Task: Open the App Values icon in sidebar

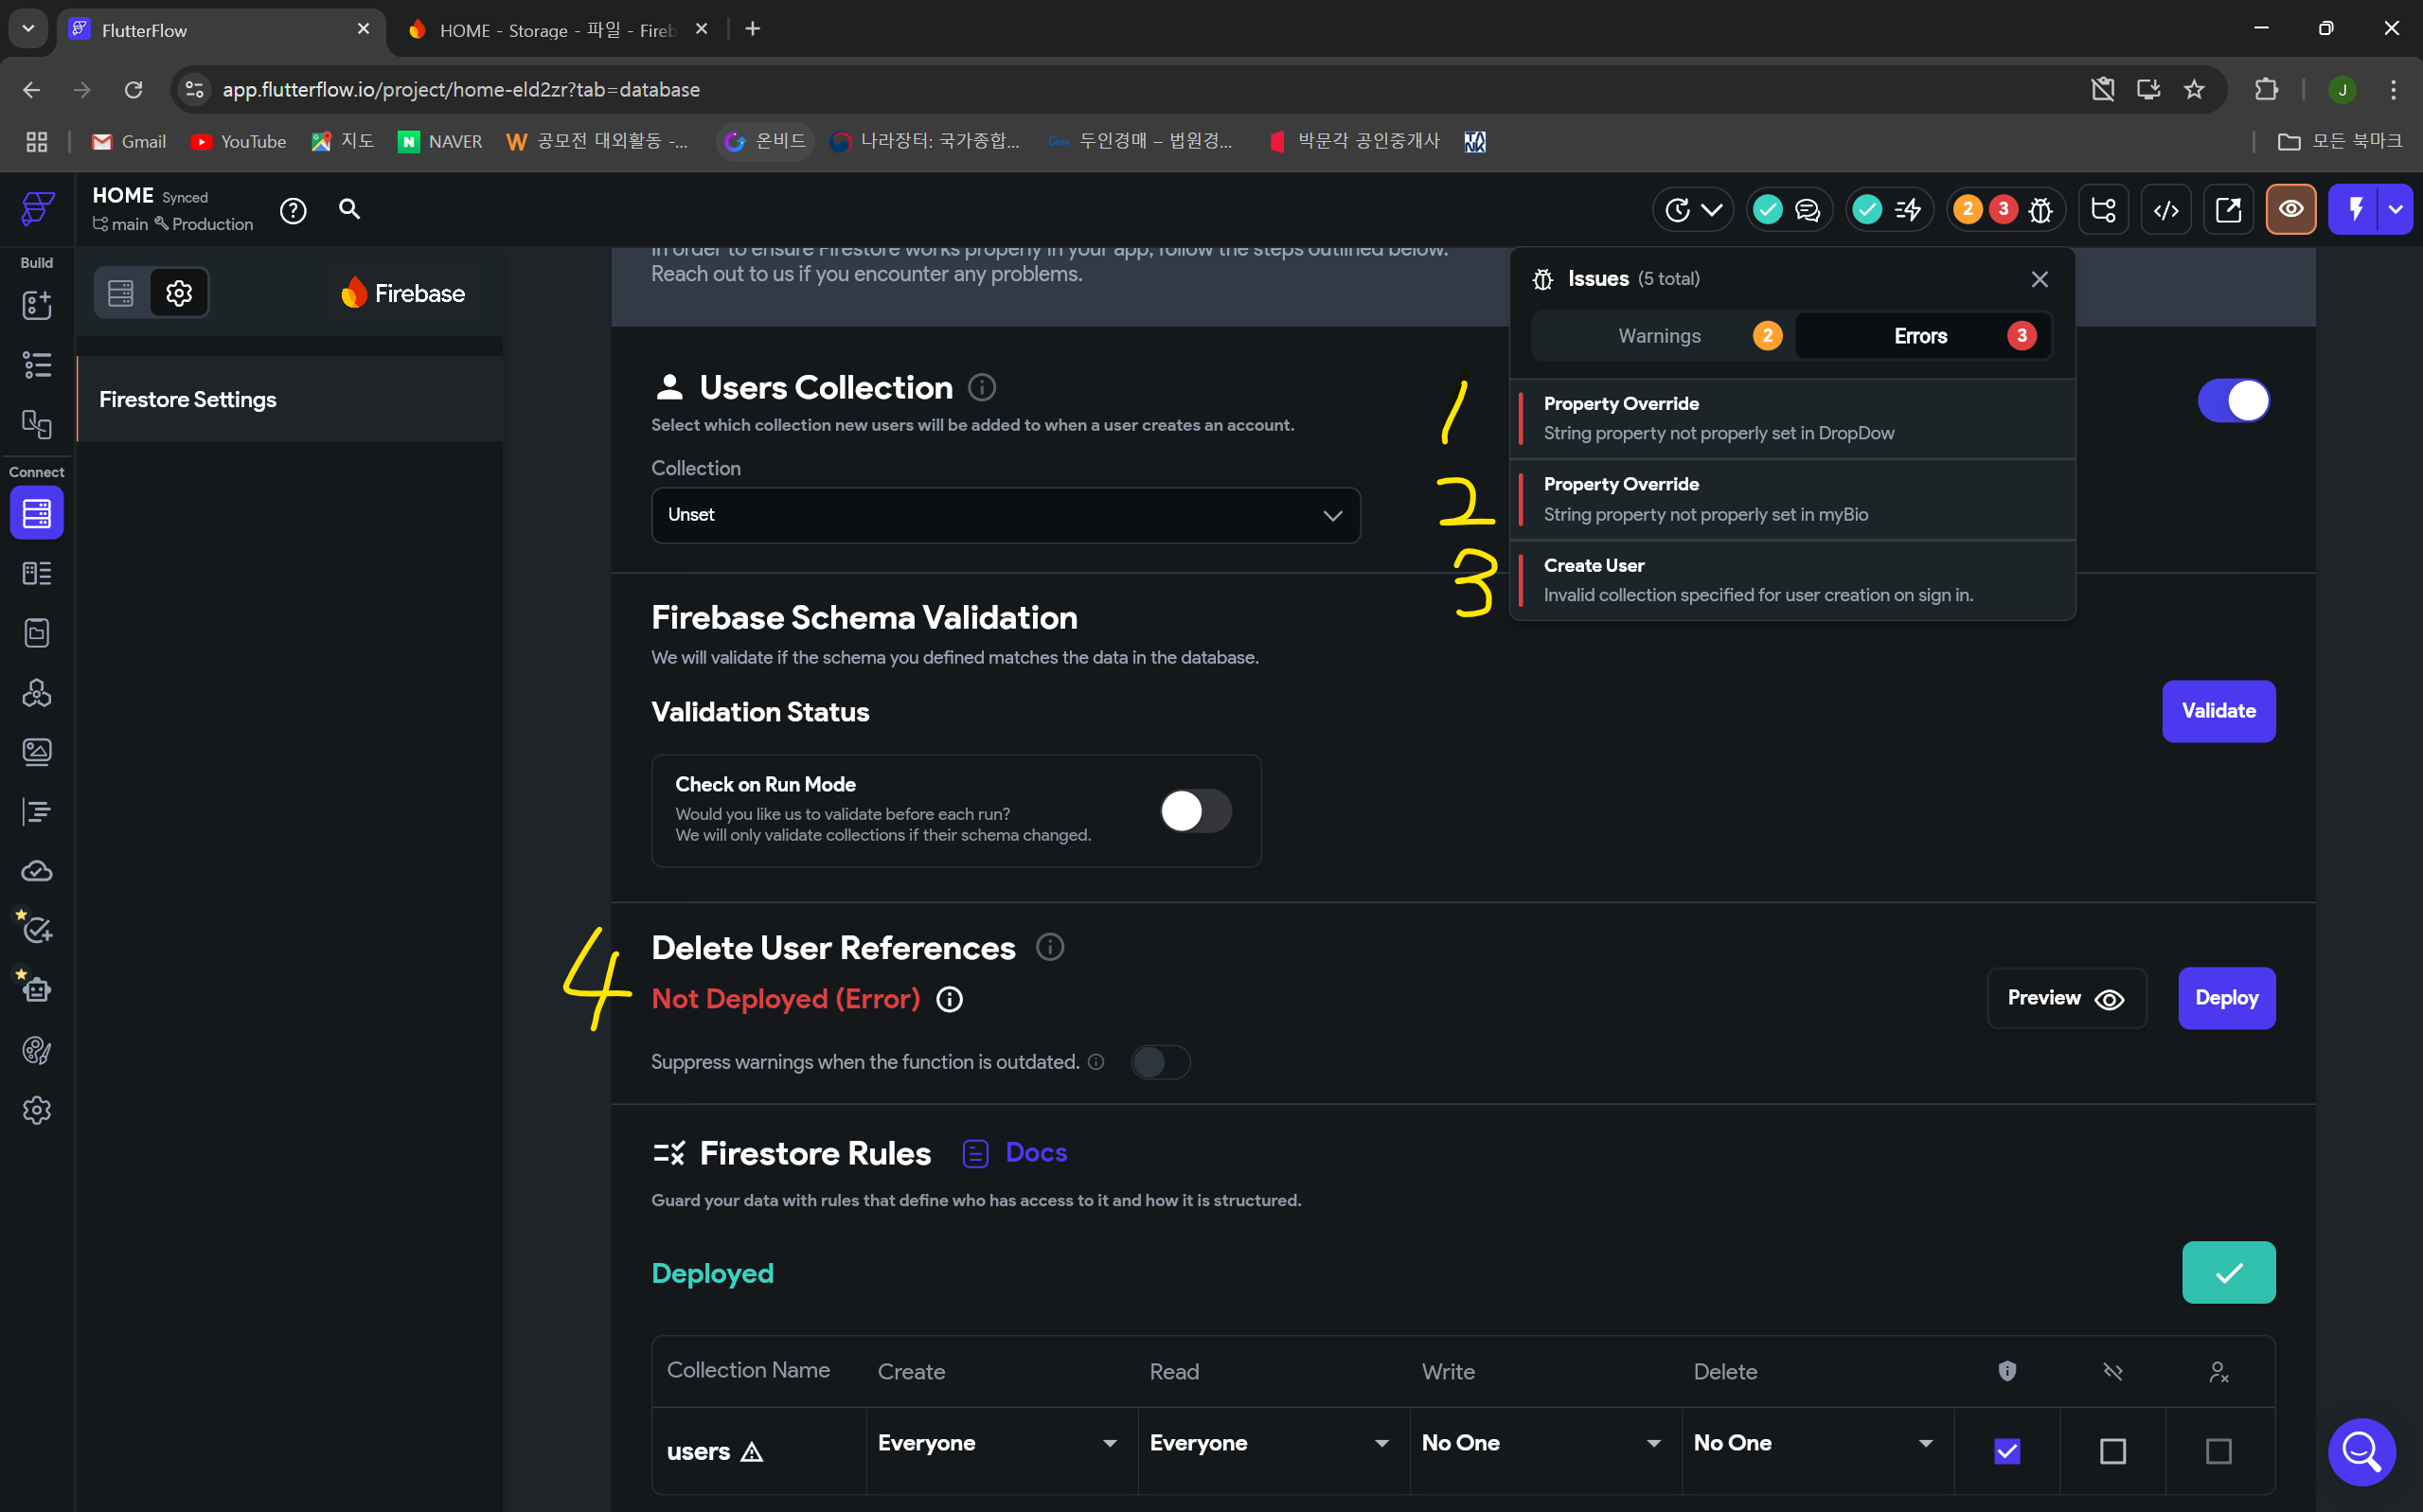Action: pyautogui.click(x=37, y=633)
